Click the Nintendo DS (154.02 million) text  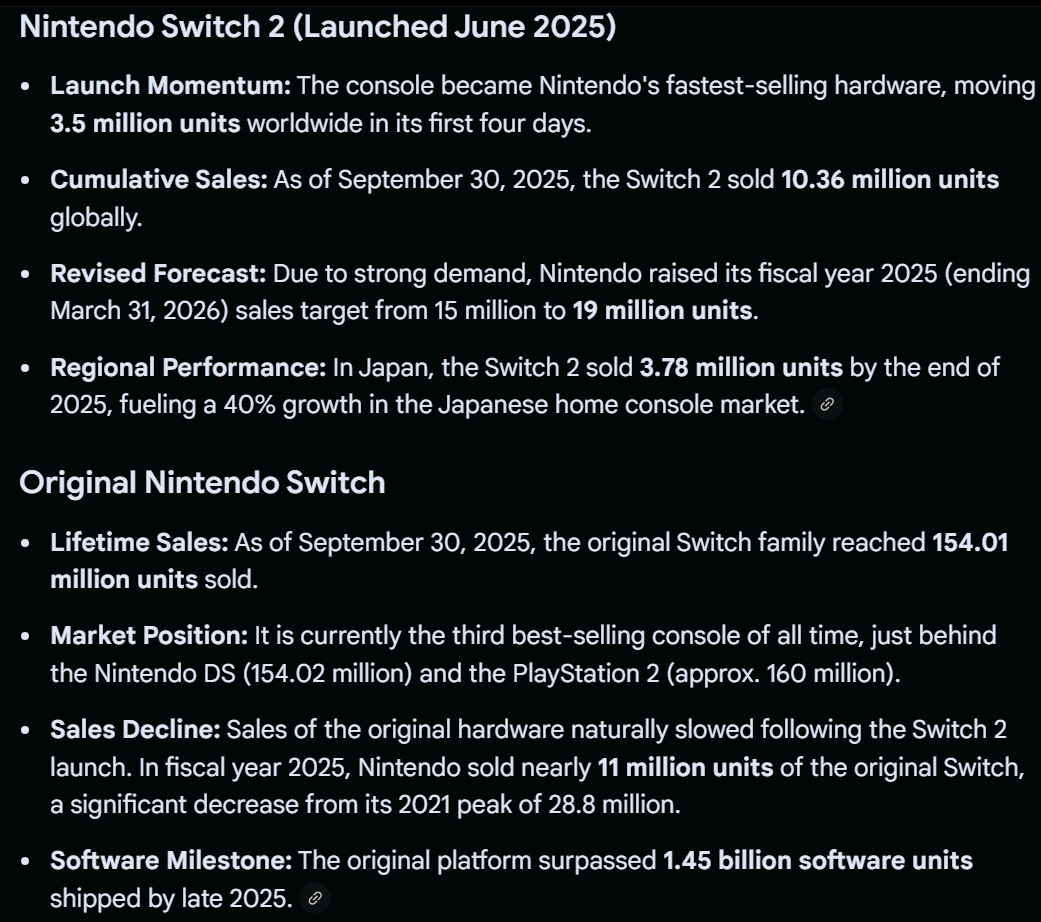point(231,673)
